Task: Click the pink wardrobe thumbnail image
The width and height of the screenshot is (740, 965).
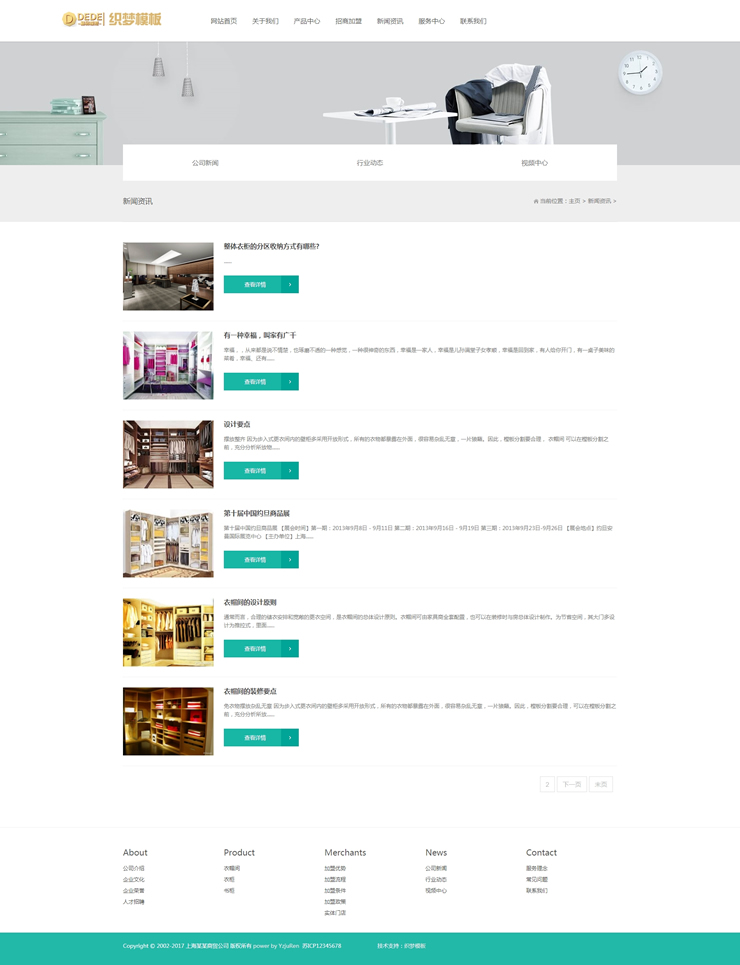Action: click(168, 365)
